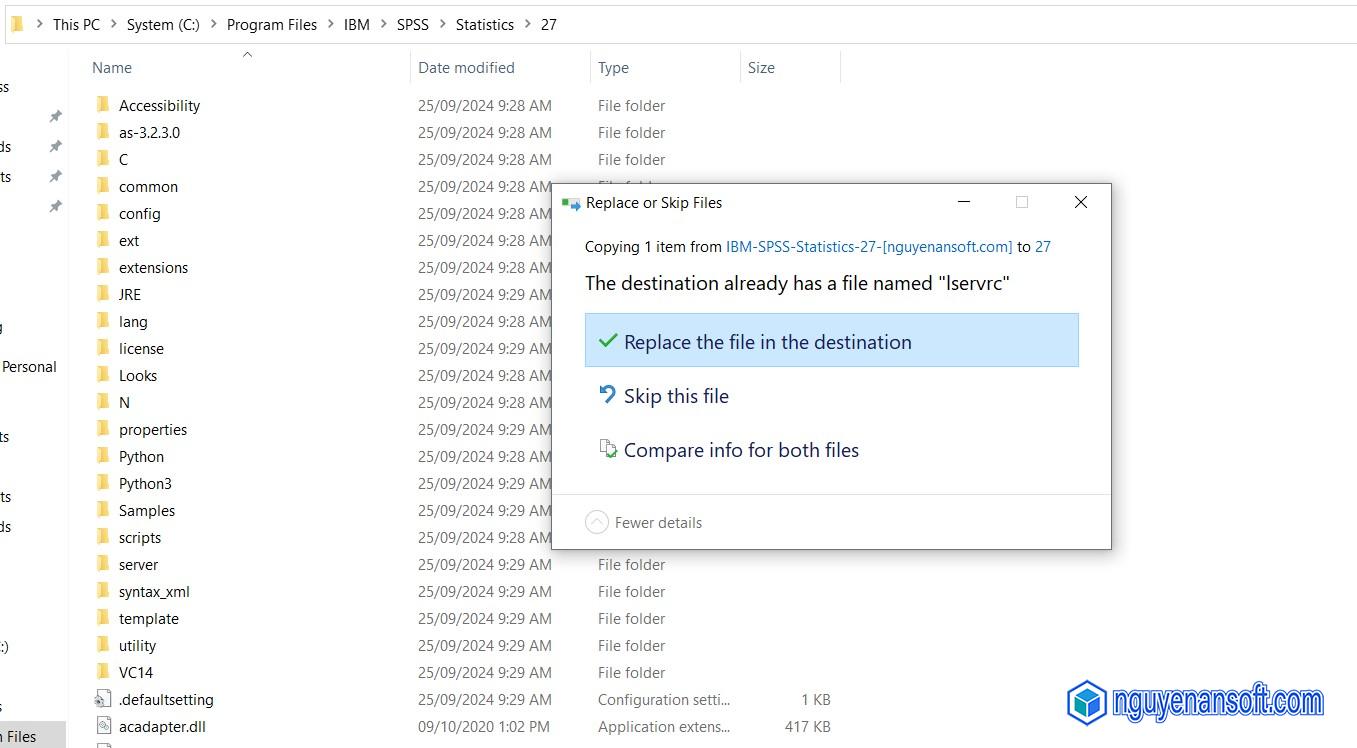Select the server folder icon
The height and width of the screenshot is (748, 1357).
point(103,564)
